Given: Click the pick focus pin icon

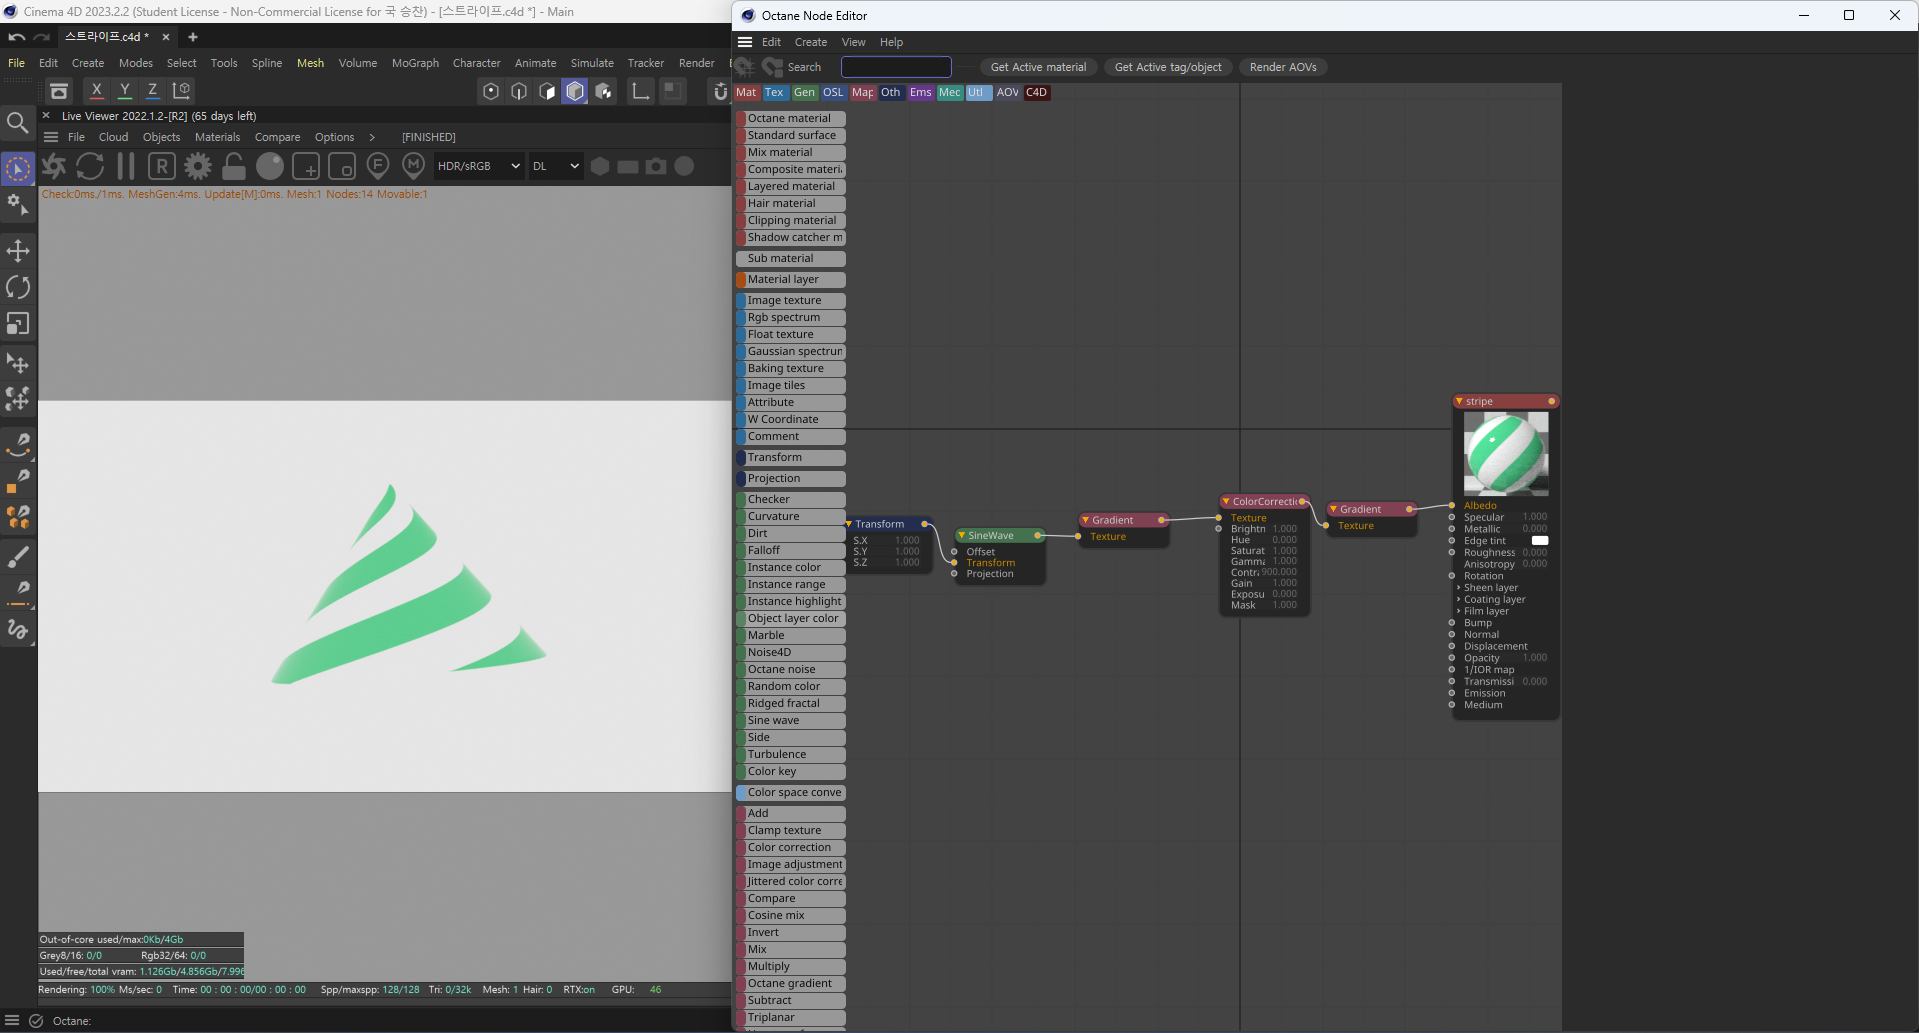Looking at the screenshot, I should (x=378, y=166).
